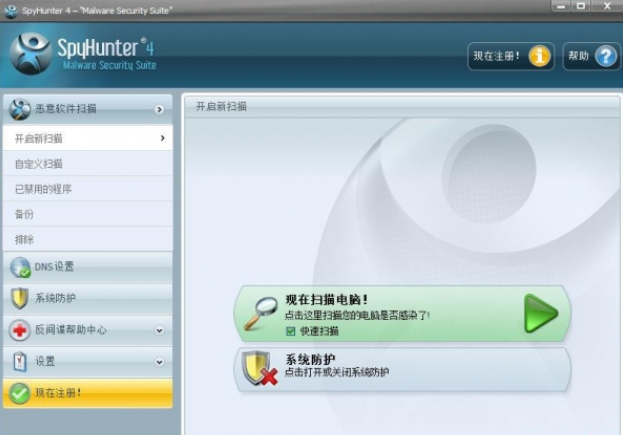Expand the 恶意软件扫描 section arrow
Screen dimensions: 623x435
pyautogui.click(x=159, y=109)
